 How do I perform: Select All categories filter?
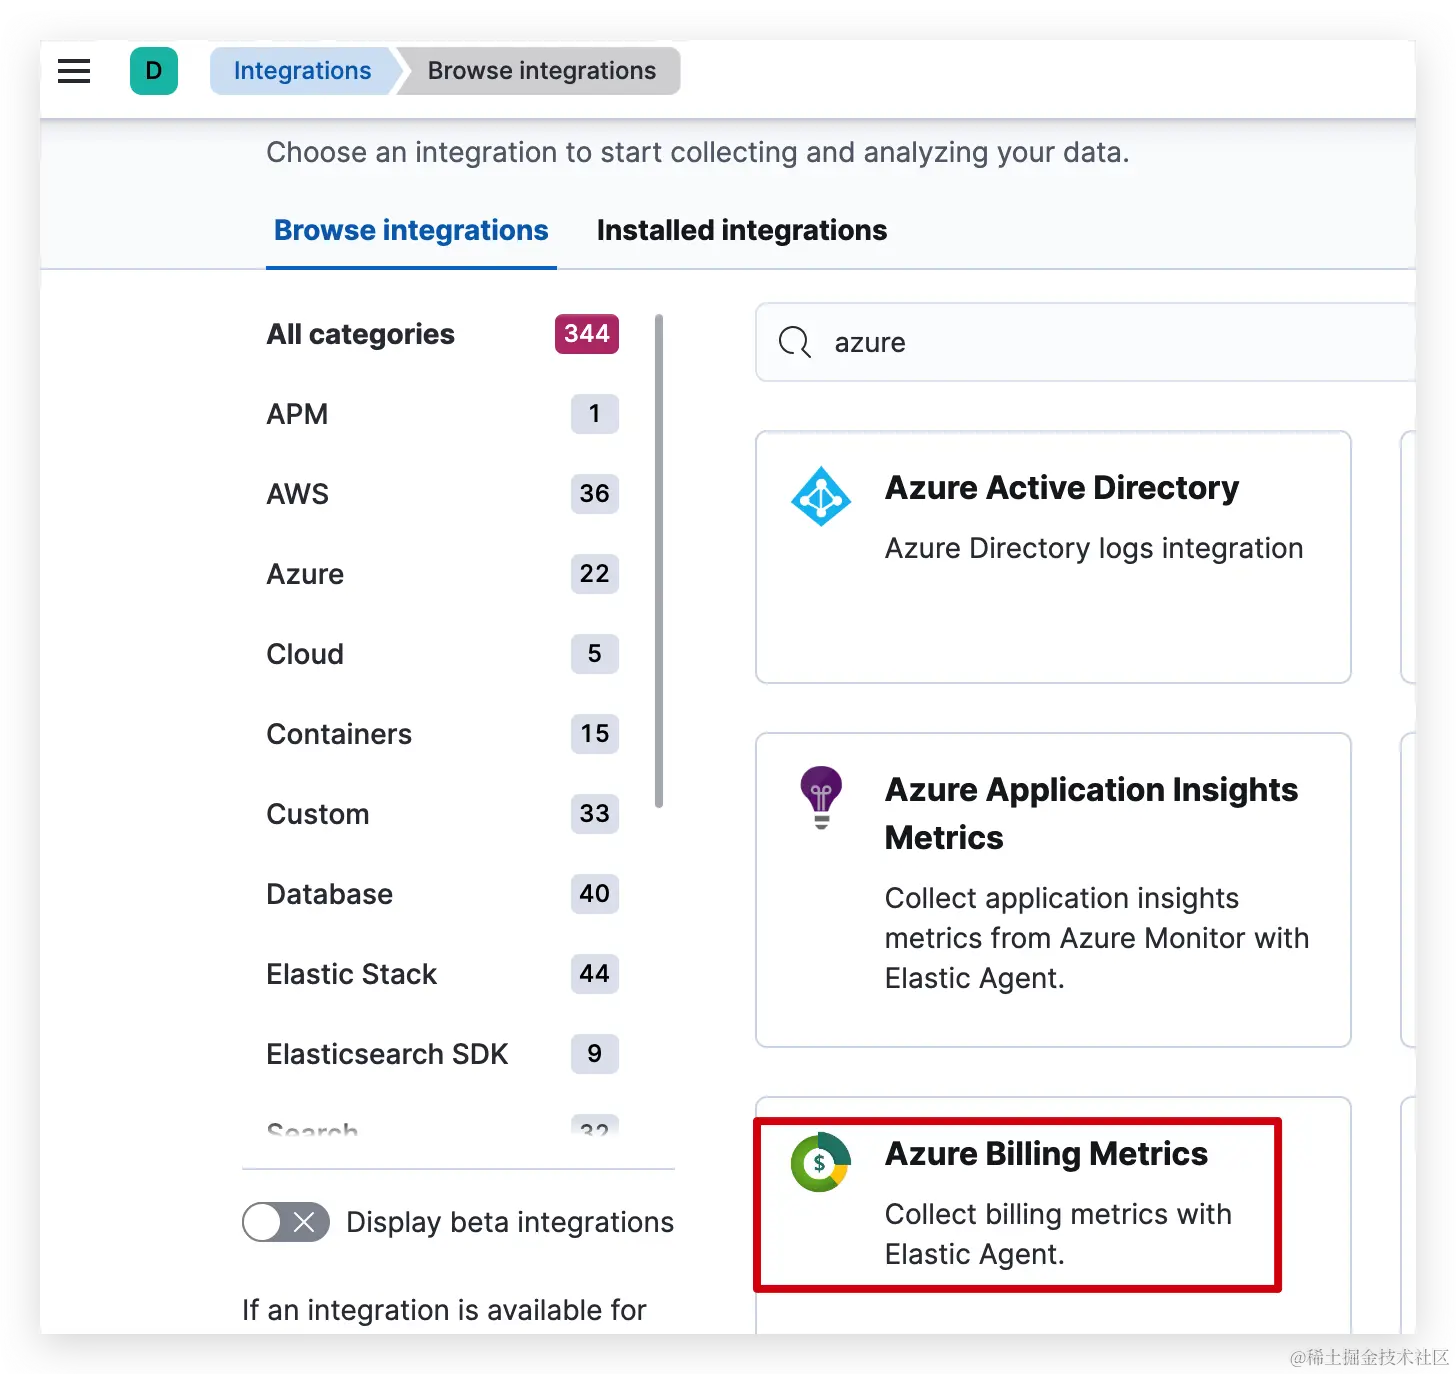442,334
